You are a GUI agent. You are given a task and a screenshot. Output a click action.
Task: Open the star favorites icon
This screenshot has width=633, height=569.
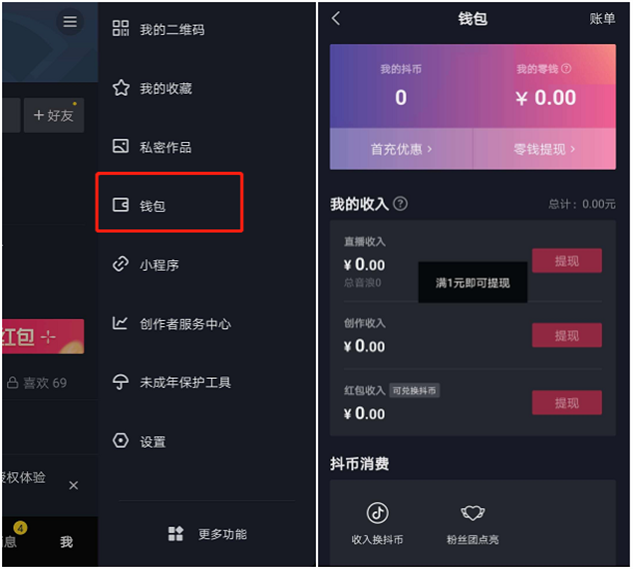[x=121, y=88]
